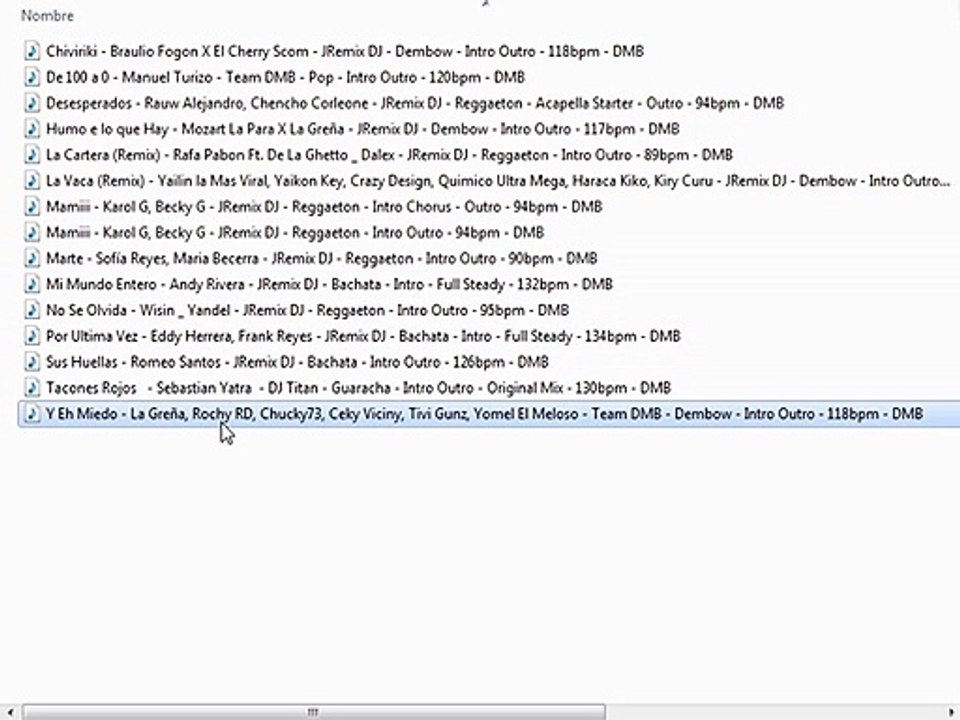This screenshot has width=960, height=720.
Task: Click the right arrow of horizontal scrollbar
Action: point(952,712)
